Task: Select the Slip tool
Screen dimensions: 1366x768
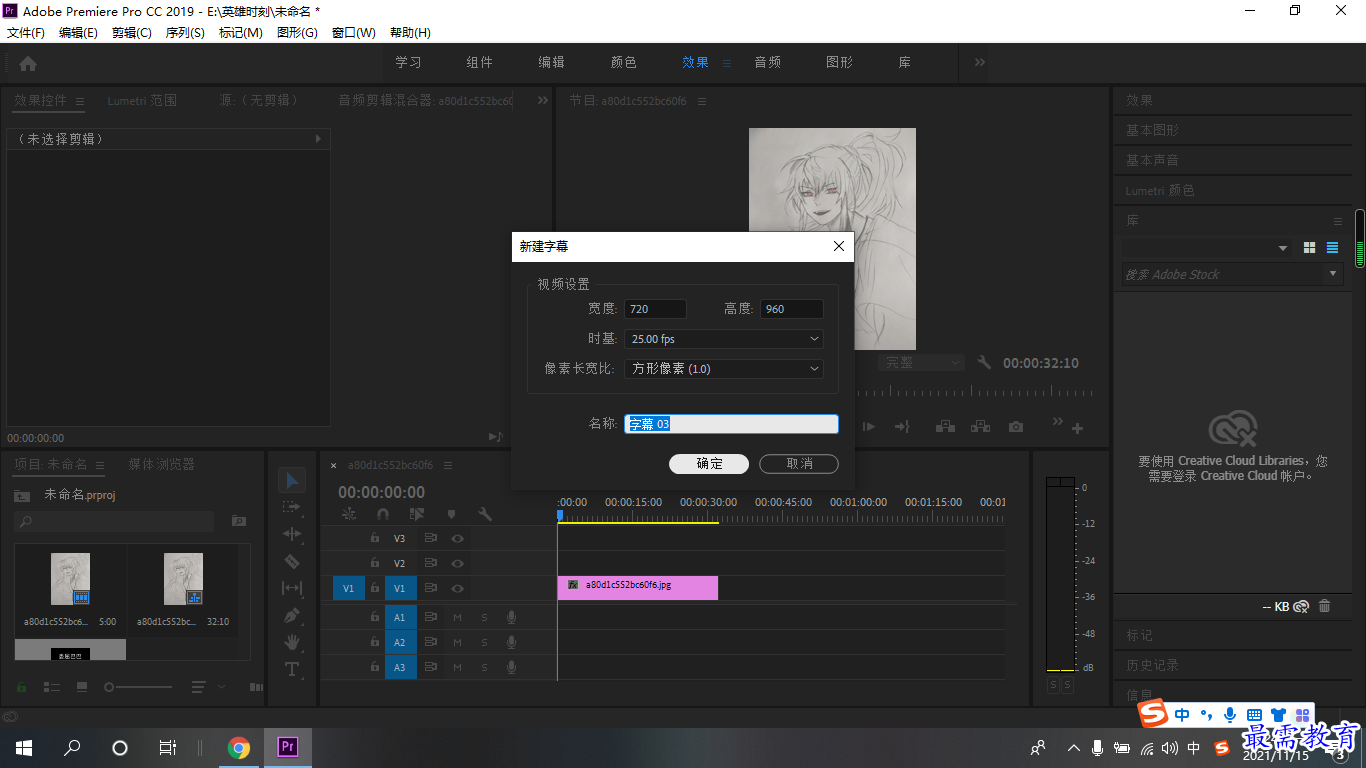Action: pyautogui.click(x=292, y=588)
